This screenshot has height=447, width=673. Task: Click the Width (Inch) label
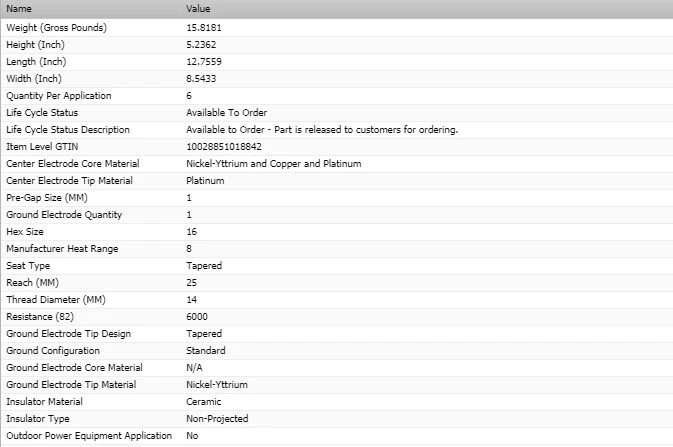pyautogui.click(x=34, y=79)
